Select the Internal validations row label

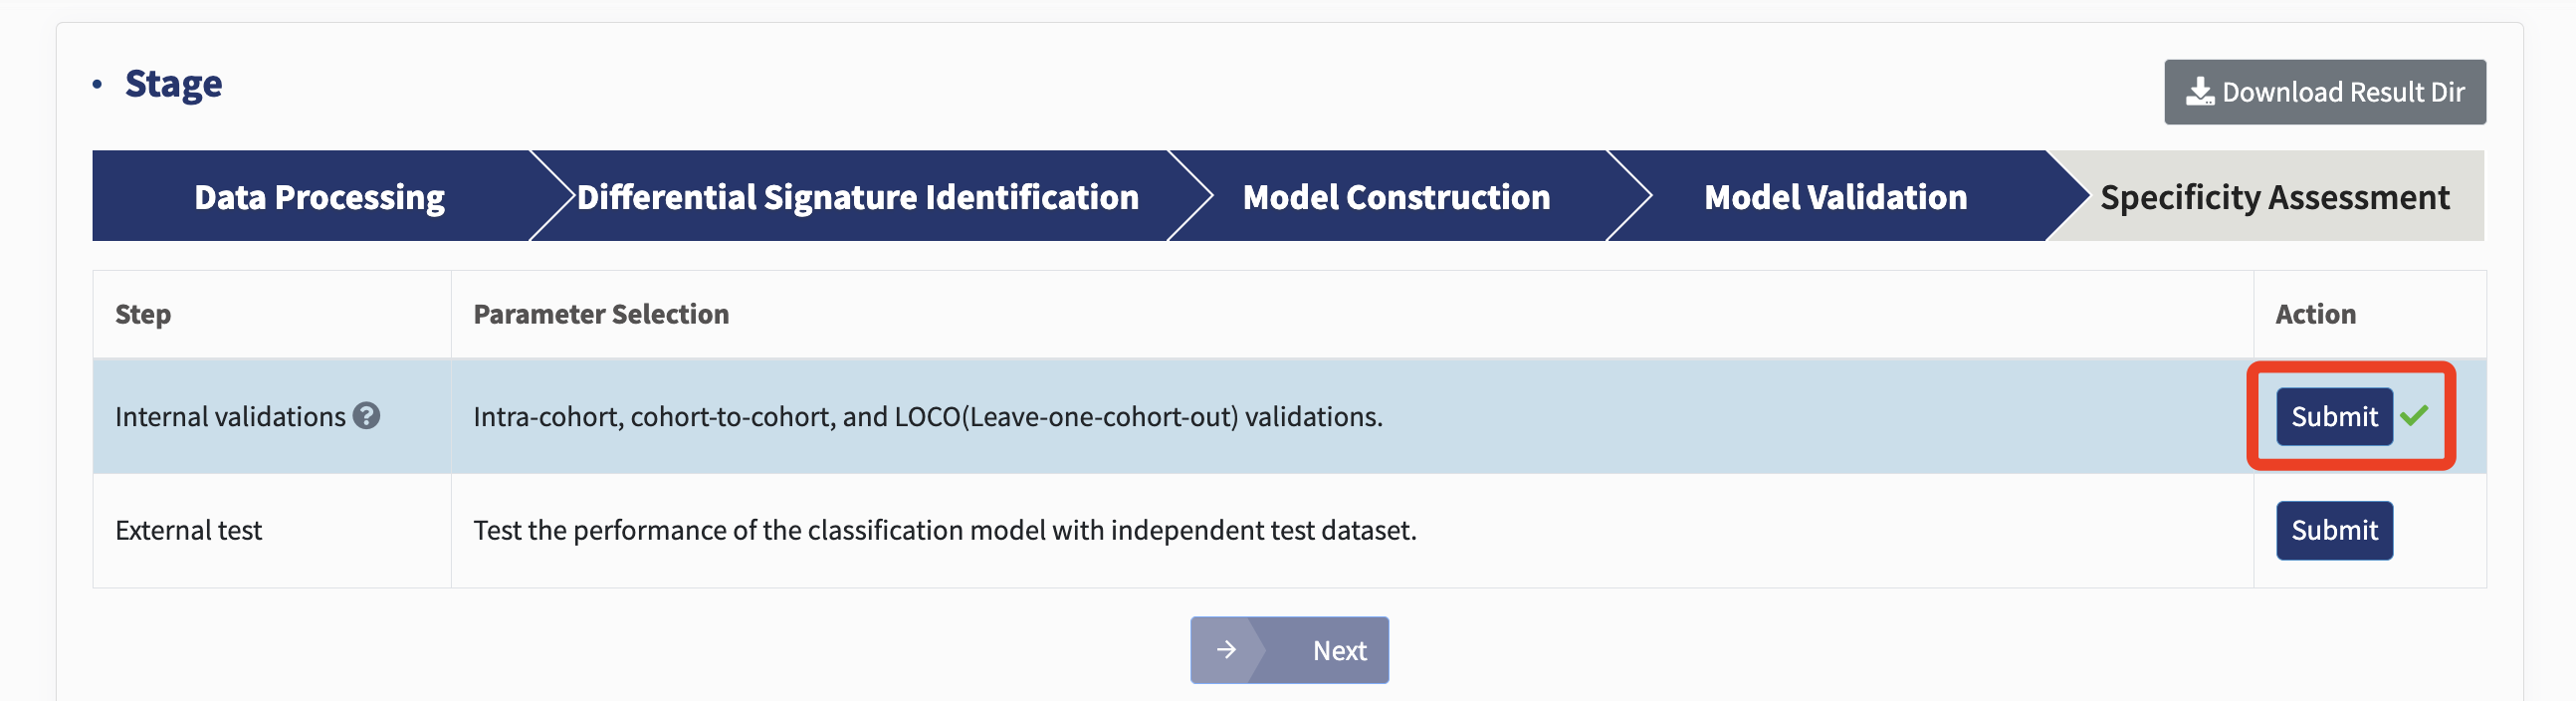coord(230,416)
